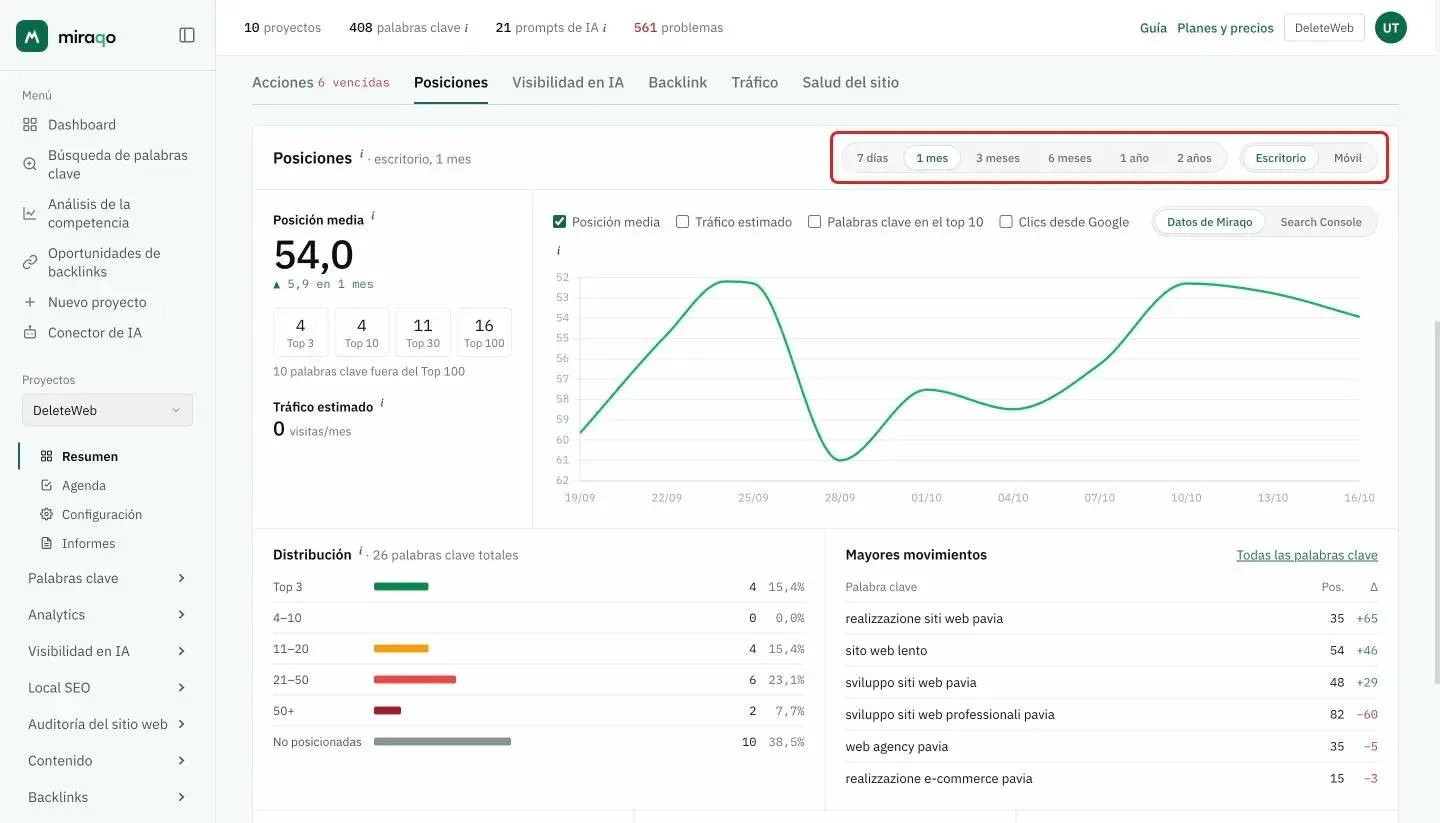The height and width of the screenshot is (823, 1440).
Task: Go to the Backlink tab
Action: pos(678,82)
